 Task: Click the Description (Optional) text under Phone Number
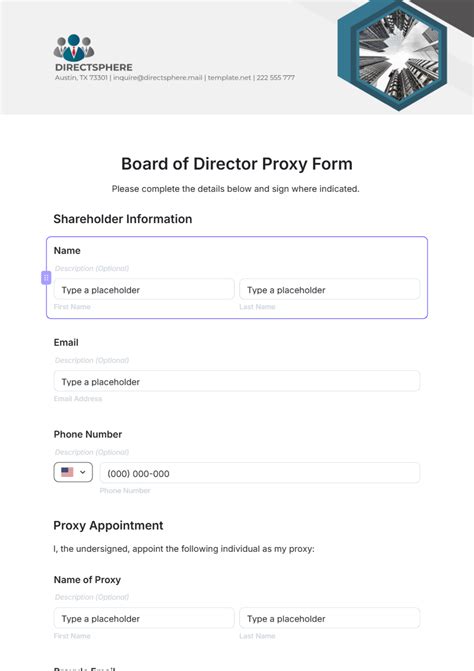(92, 452)
